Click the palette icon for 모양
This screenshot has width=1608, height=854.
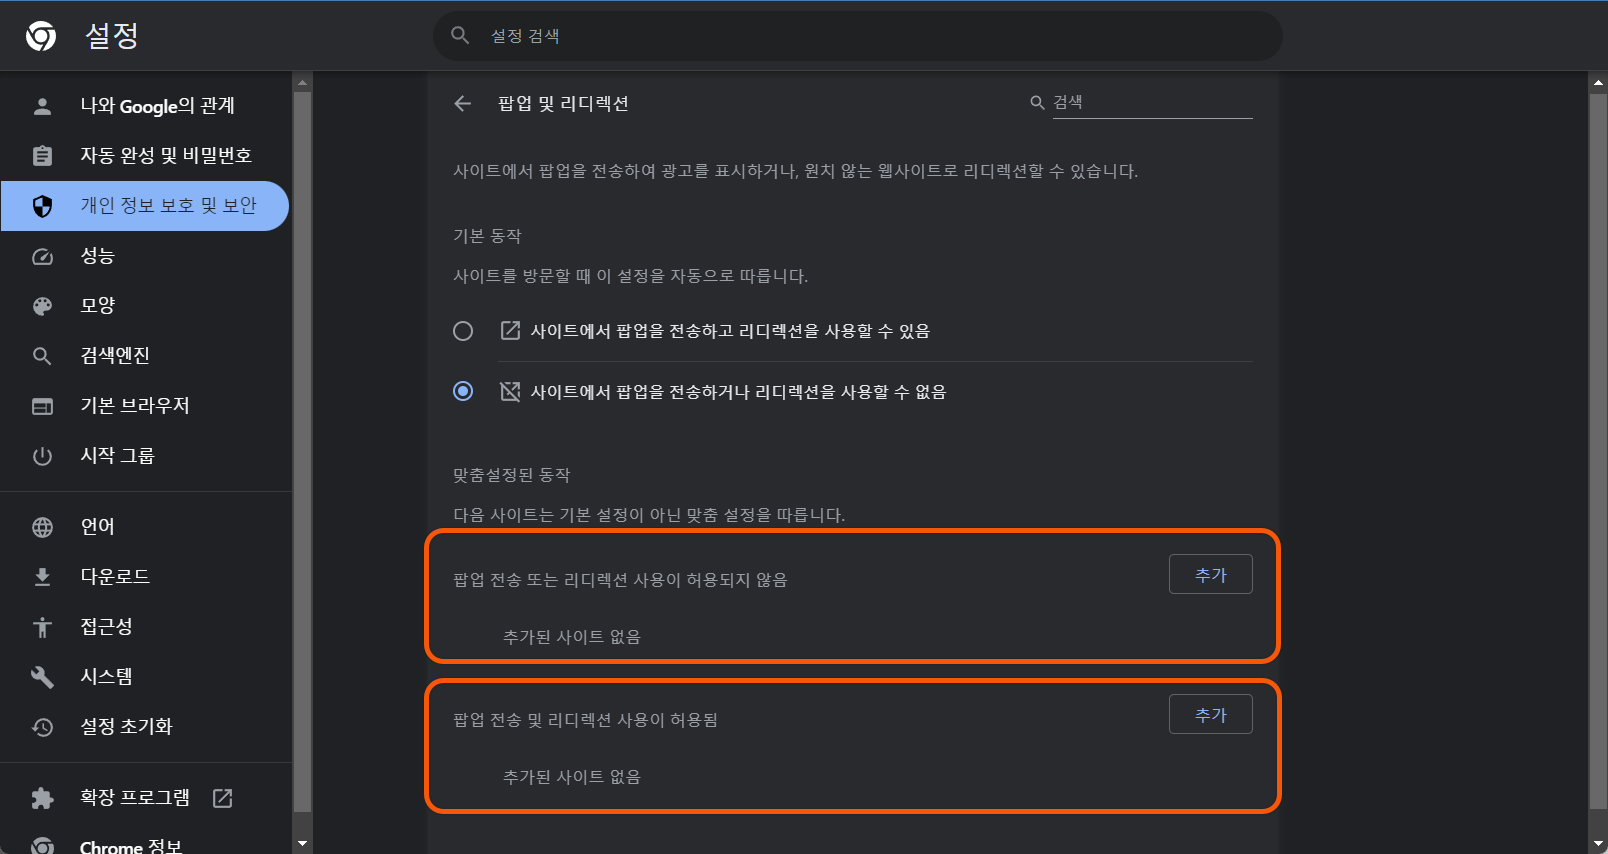(42, 306)
